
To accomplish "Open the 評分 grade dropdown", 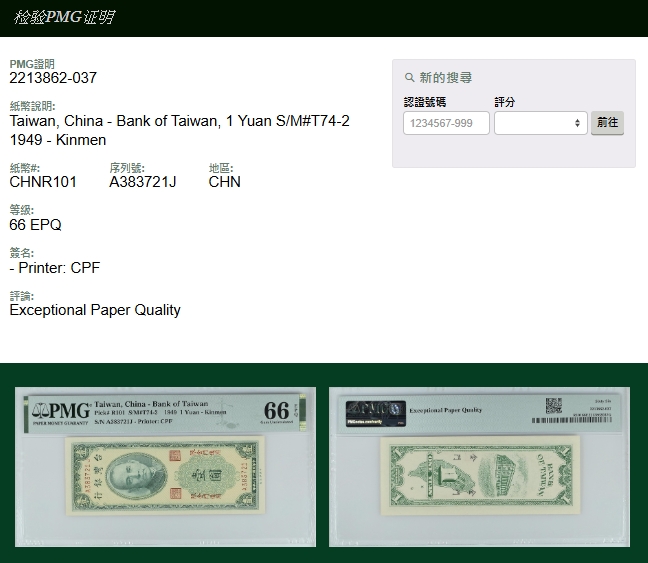I will pos(541,123).
